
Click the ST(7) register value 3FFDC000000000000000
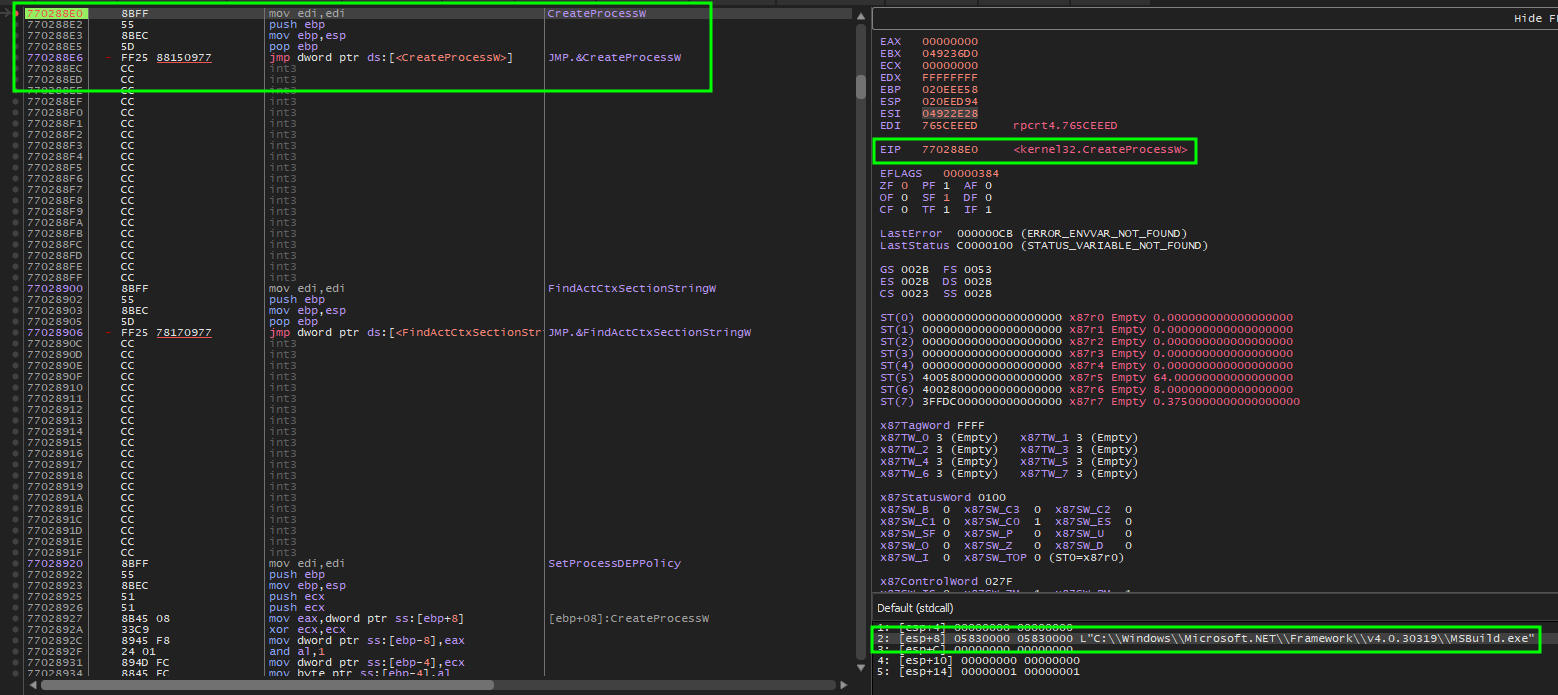[991, 401]
